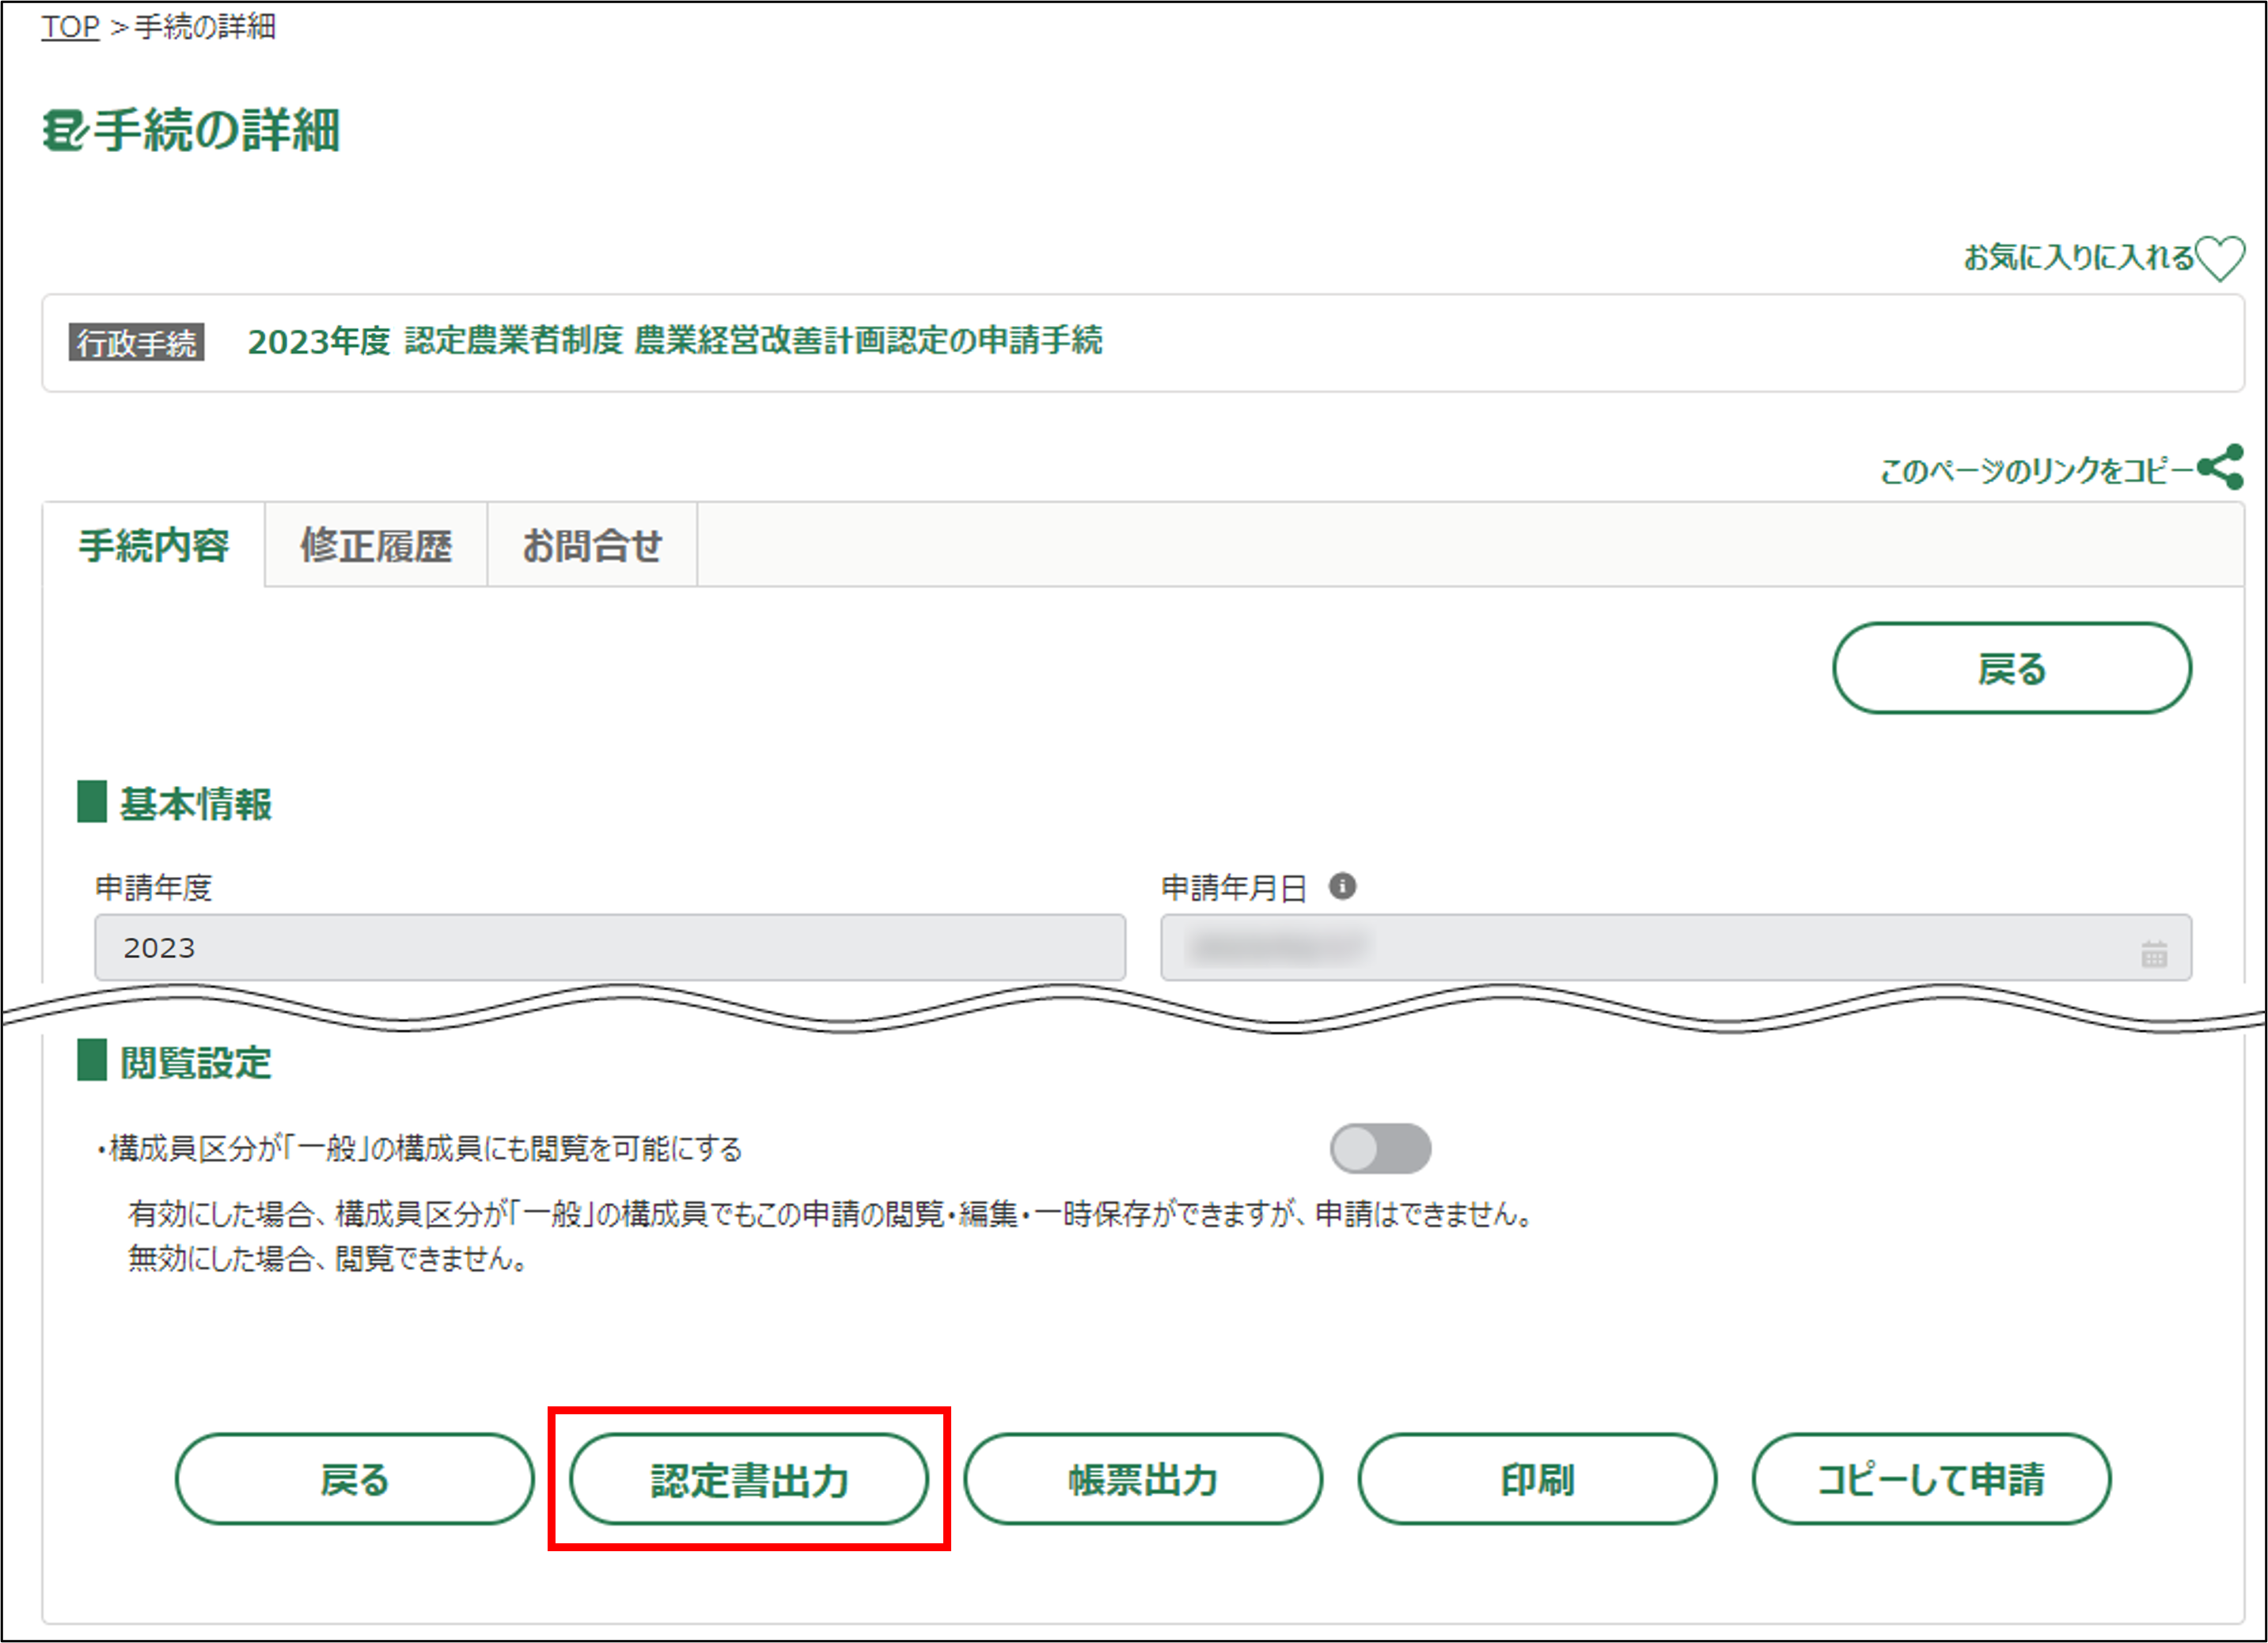Click info icon beside 申請年月日

1342,886
